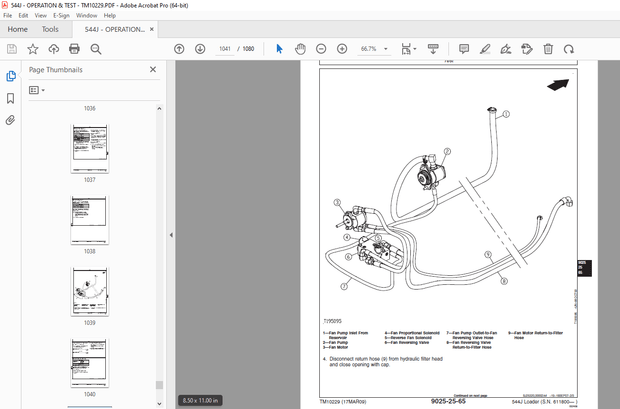Go to the previous page
Viewport: 620px width, 409px height.
tap(179, 49)
